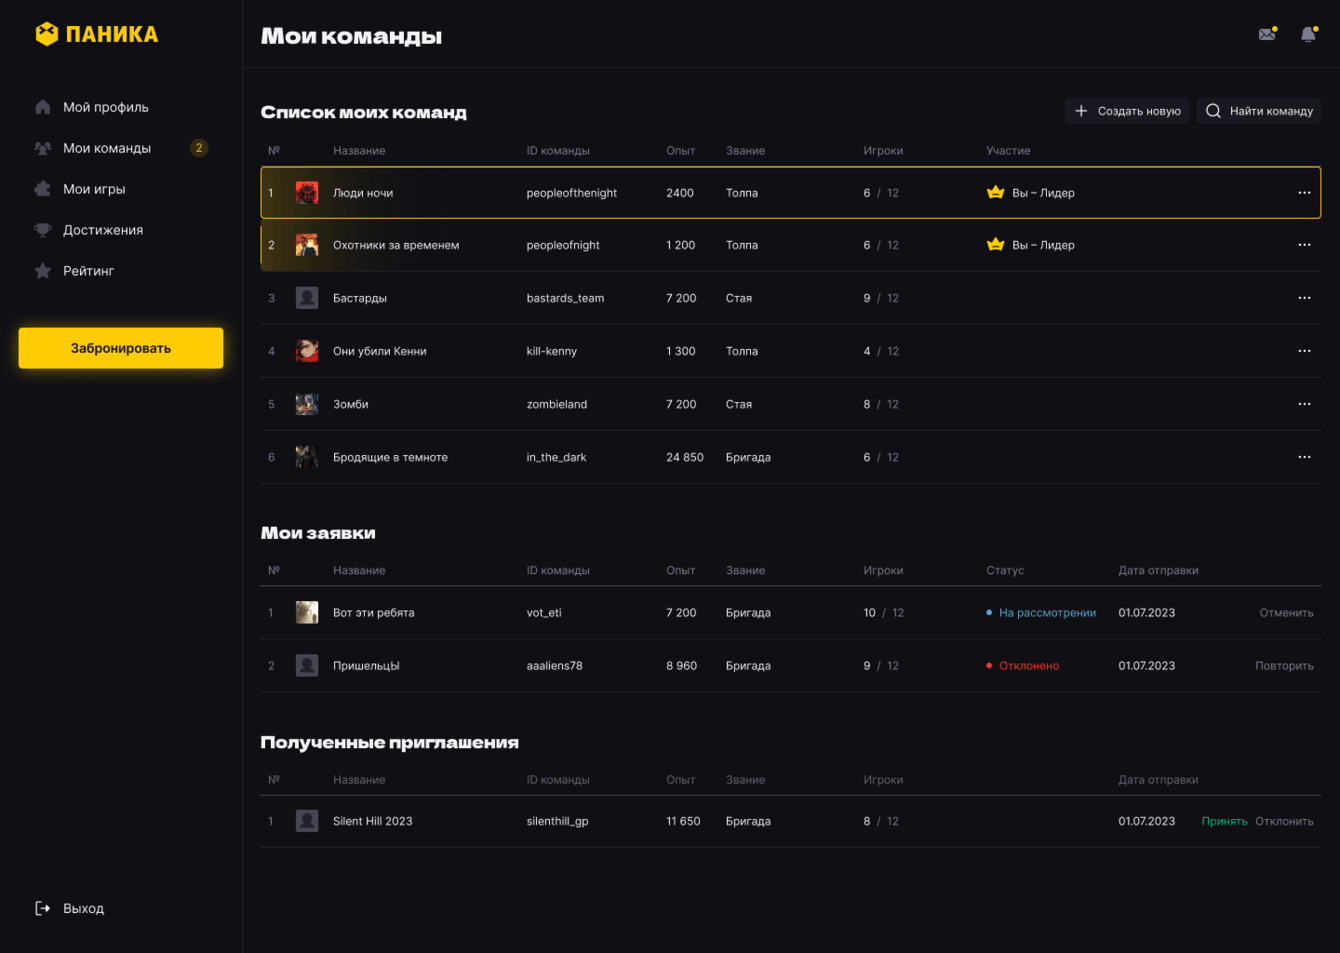Open Мой профиль in the sidebar
The height and width of the screenshot is (953, 1340).
pyautogui.click(x=105, y=107)
